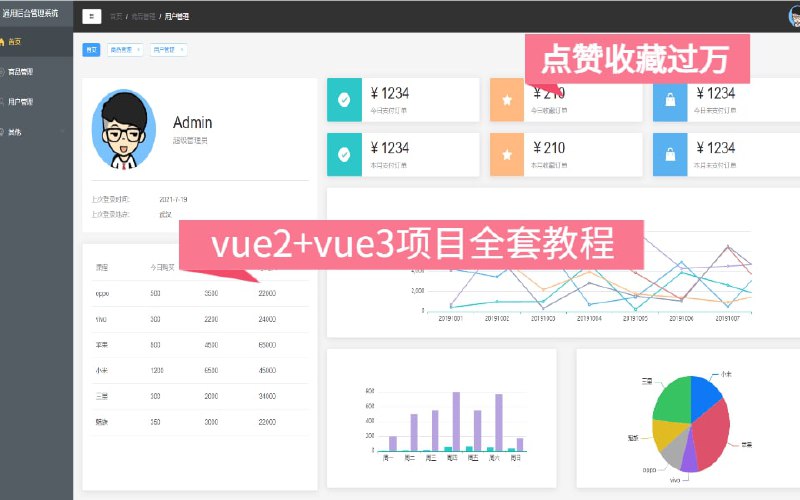The width and height of the screenshot is (800, 500).
Task: Click the tallest purple bar for 周四
Action: tap(456, 421)
